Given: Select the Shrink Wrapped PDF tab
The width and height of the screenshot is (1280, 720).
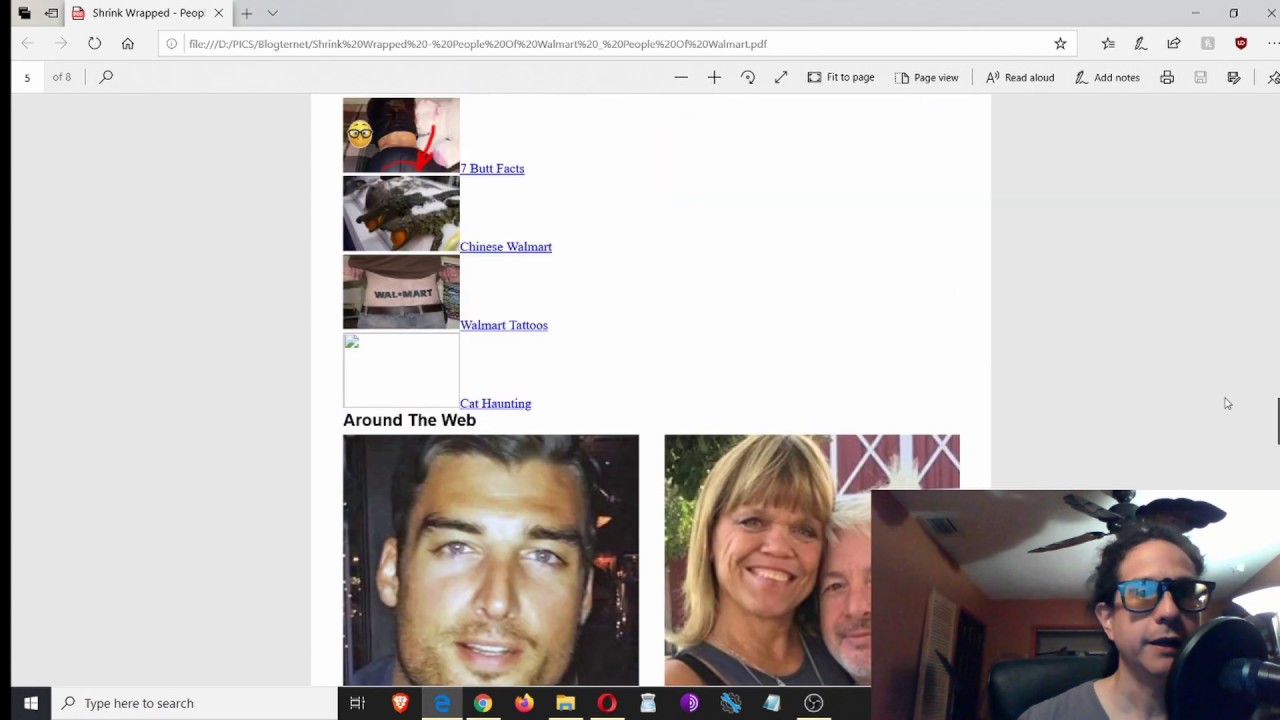Looking at the screenshot, I should [x=147, y=13].
